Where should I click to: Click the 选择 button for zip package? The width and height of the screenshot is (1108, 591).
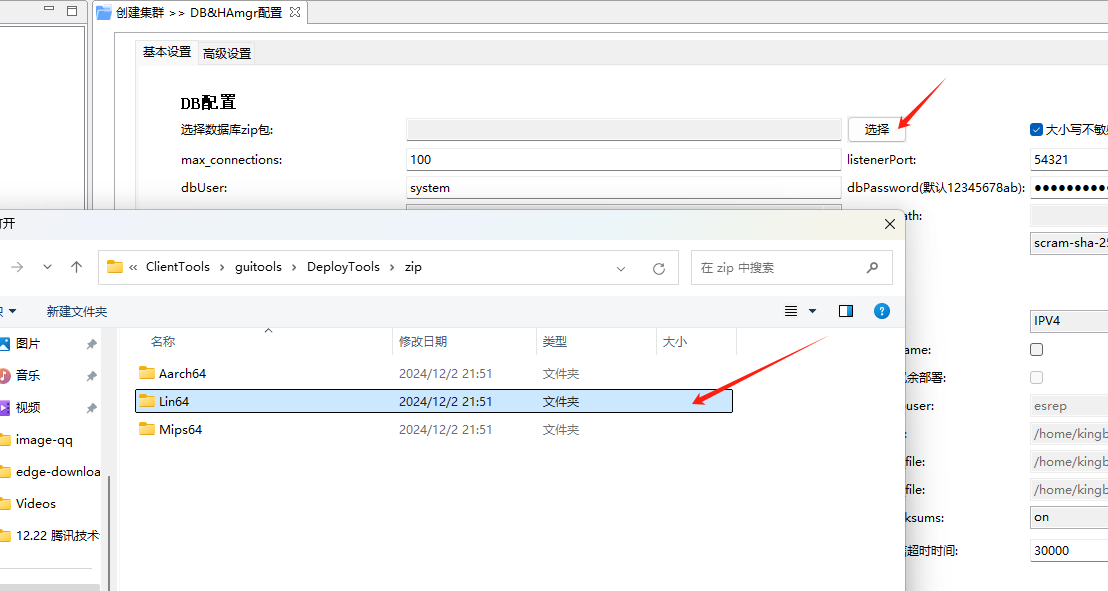876,129
